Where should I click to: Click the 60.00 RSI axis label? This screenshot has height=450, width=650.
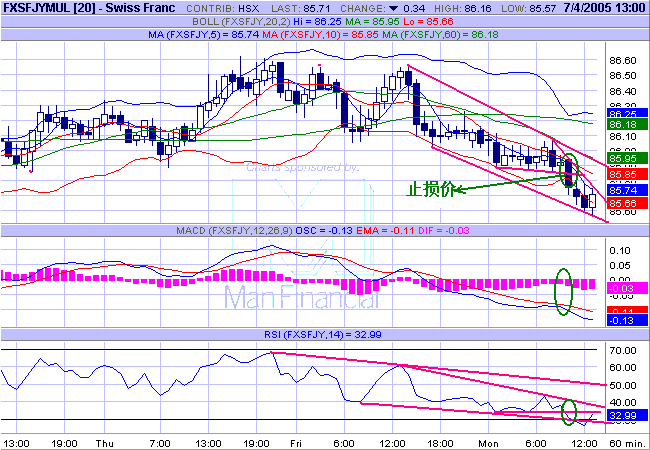[623, 368]
